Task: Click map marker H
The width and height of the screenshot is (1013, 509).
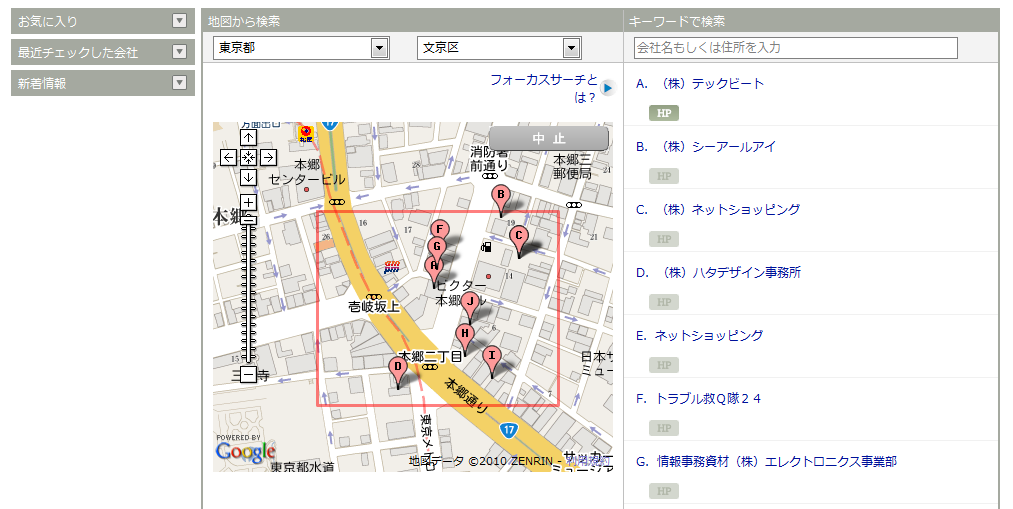Action: click(465, 338)
